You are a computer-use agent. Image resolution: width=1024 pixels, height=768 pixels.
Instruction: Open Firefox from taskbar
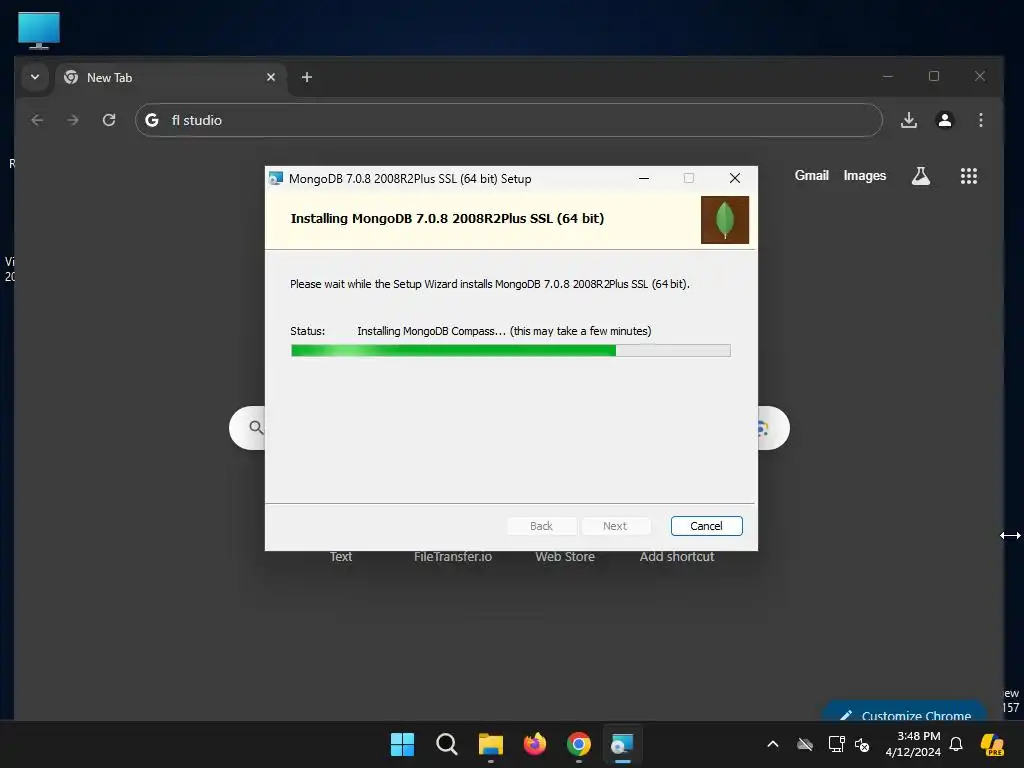(x=535, y=744)
